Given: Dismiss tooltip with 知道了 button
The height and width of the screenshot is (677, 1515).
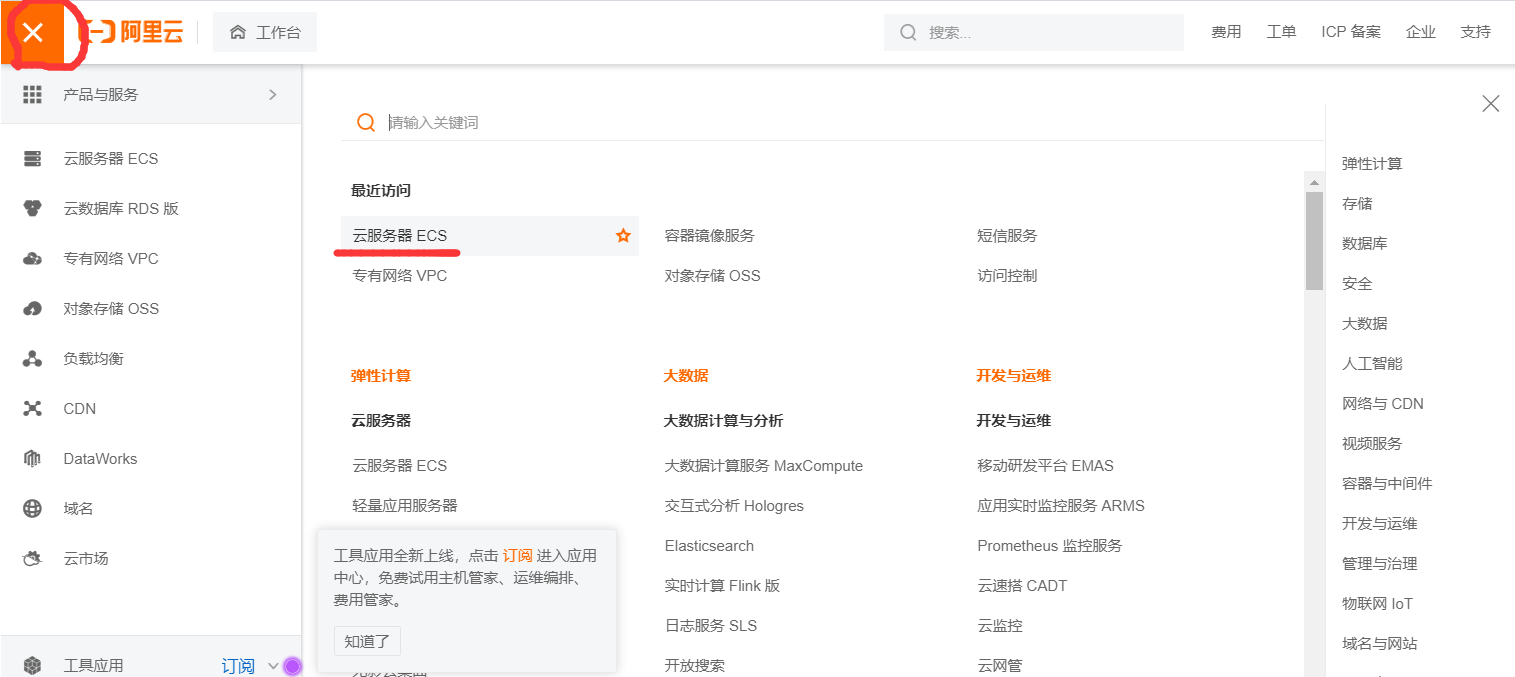Looking at the screenshot, I should click(x=367, y=641).
